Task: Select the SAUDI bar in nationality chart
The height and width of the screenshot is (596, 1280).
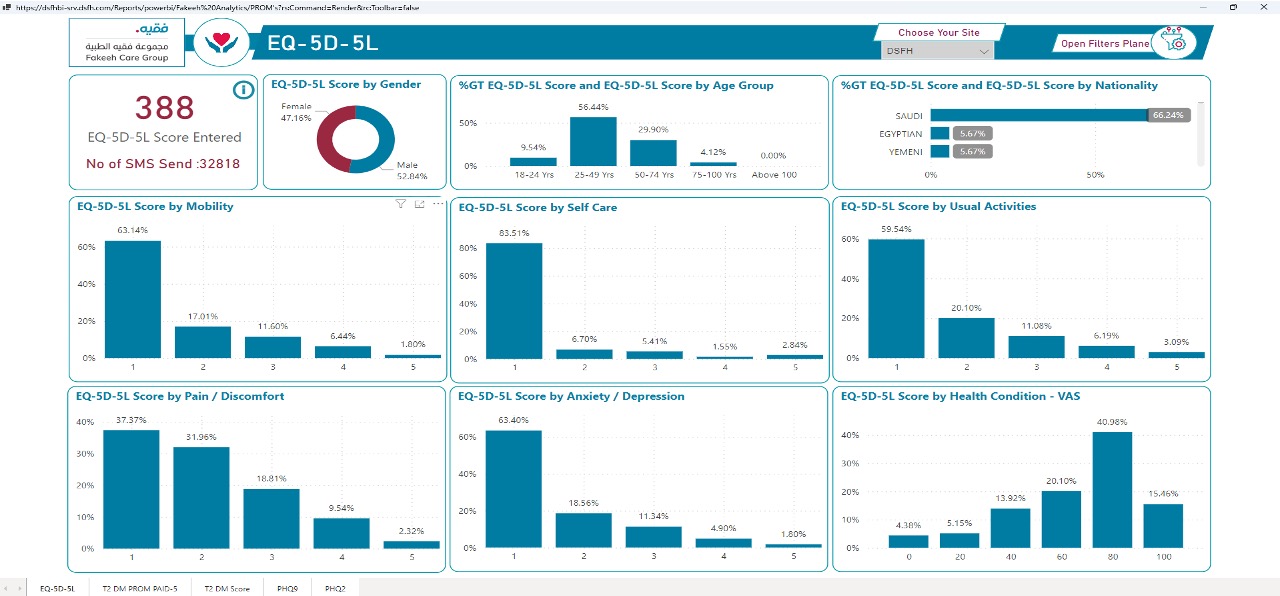Action: click(x=1038, y=115)
